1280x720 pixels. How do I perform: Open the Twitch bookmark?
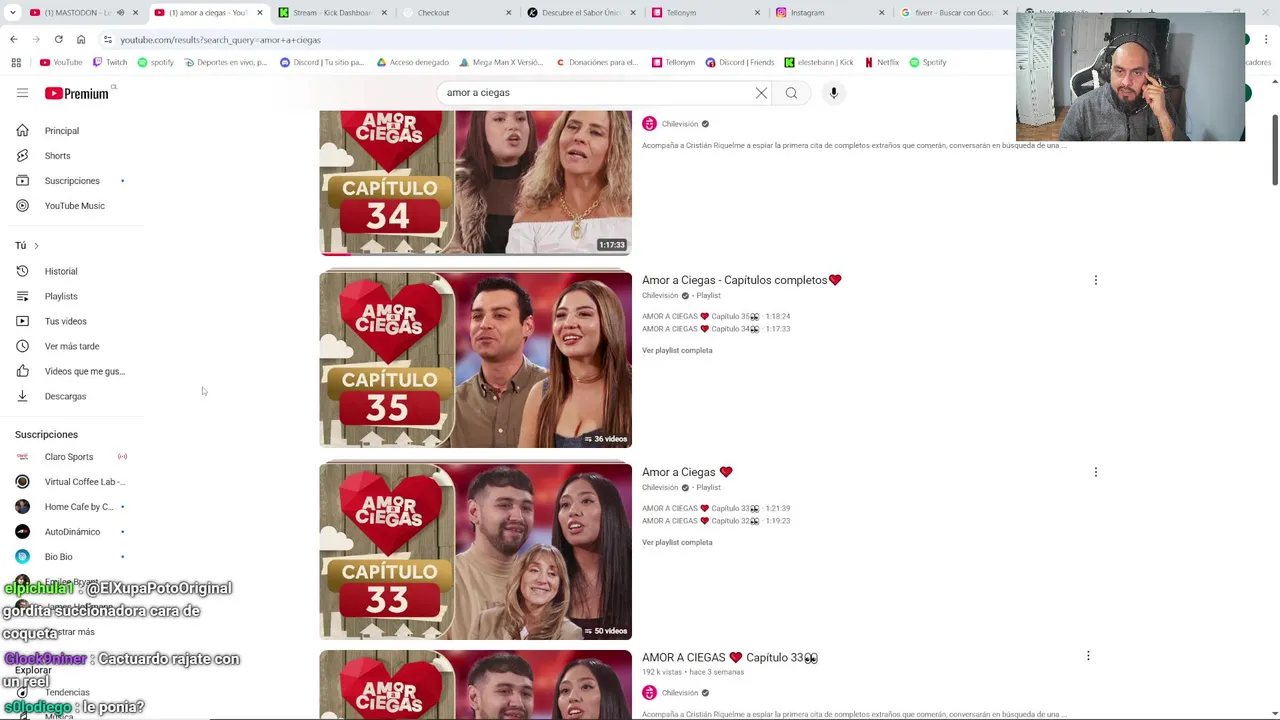click(110, 62)
